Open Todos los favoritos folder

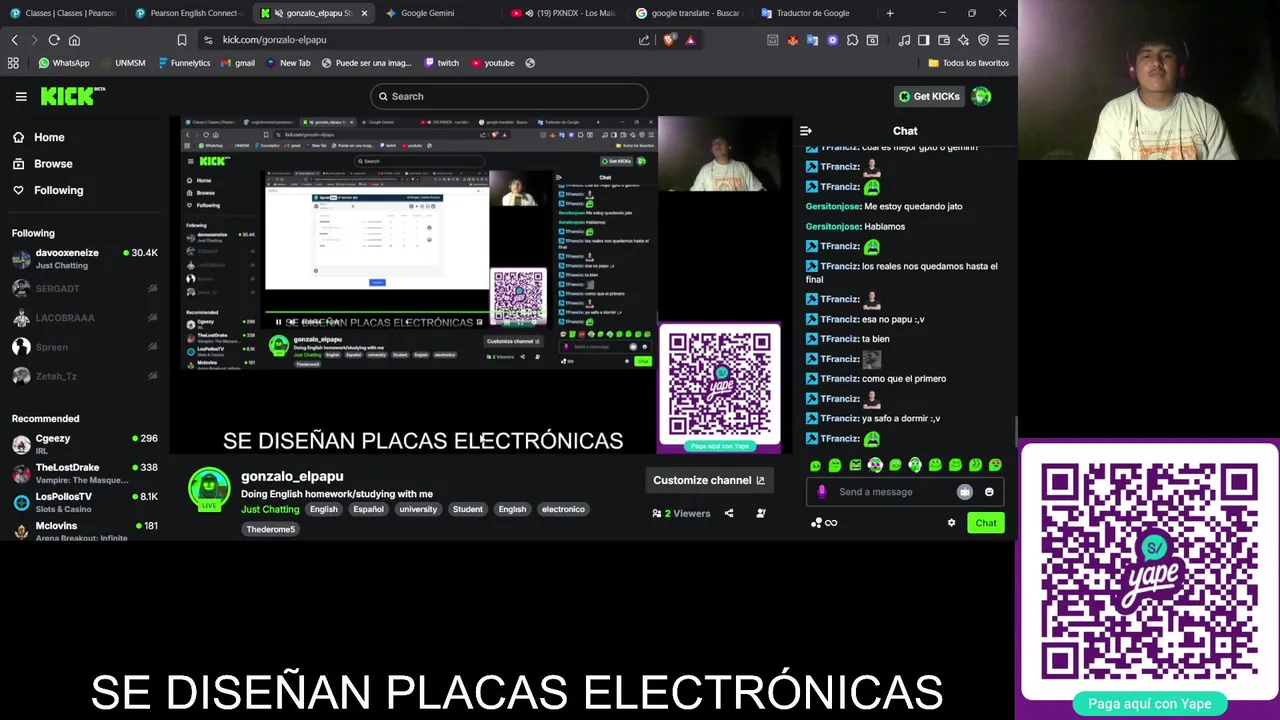pos(969,63)
